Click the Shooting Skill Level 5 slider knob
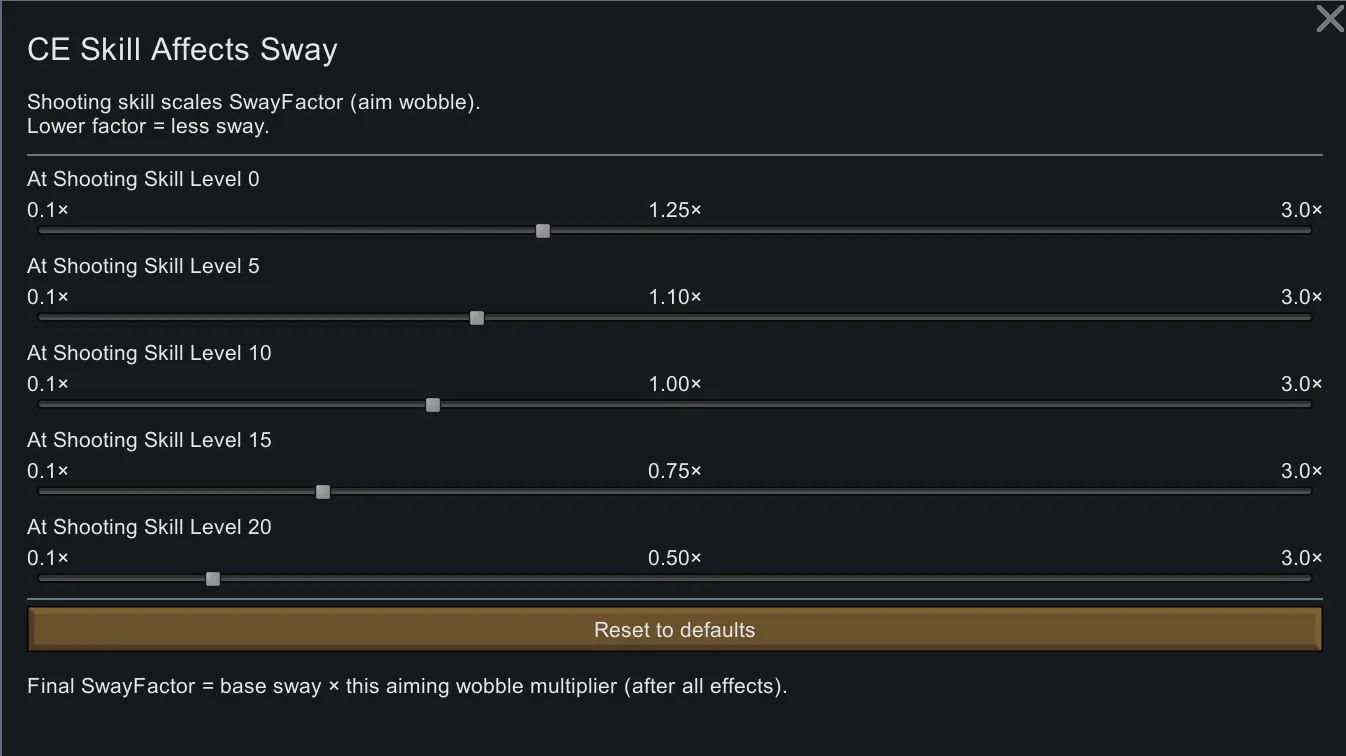 [x=477, y=318]
